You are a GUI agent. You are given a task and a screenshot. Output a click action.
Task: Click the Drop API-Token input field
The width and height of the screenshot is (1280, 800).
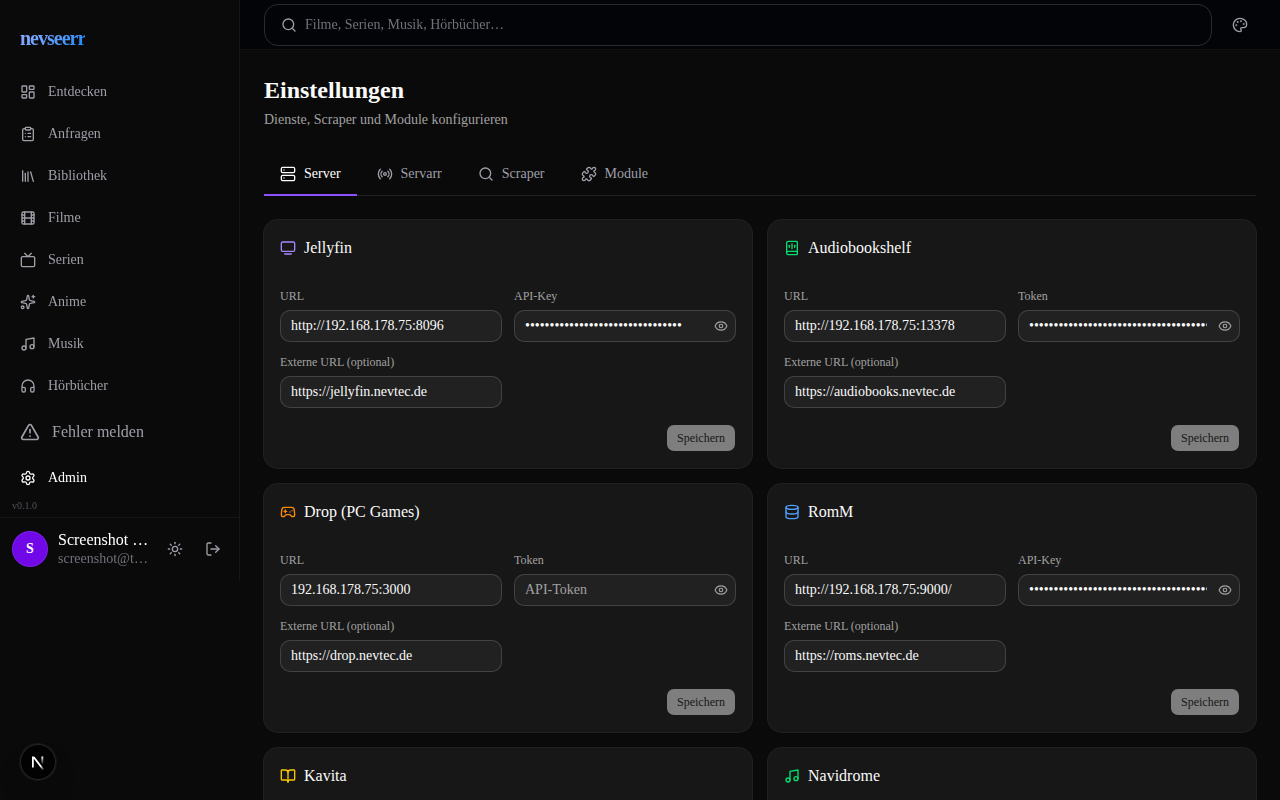pos(625,590)
